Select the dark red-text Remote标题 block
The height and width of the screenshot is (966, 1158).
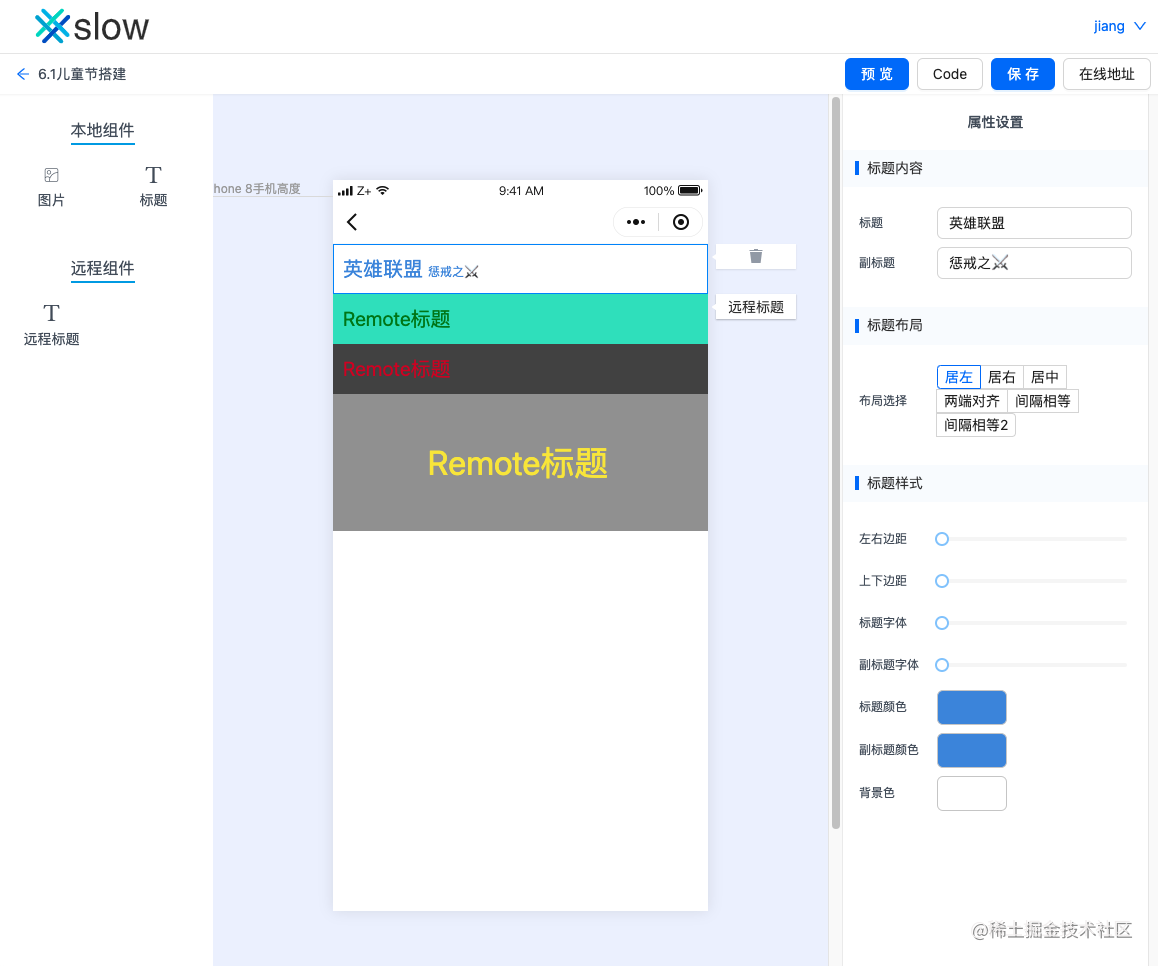[520, 369]
